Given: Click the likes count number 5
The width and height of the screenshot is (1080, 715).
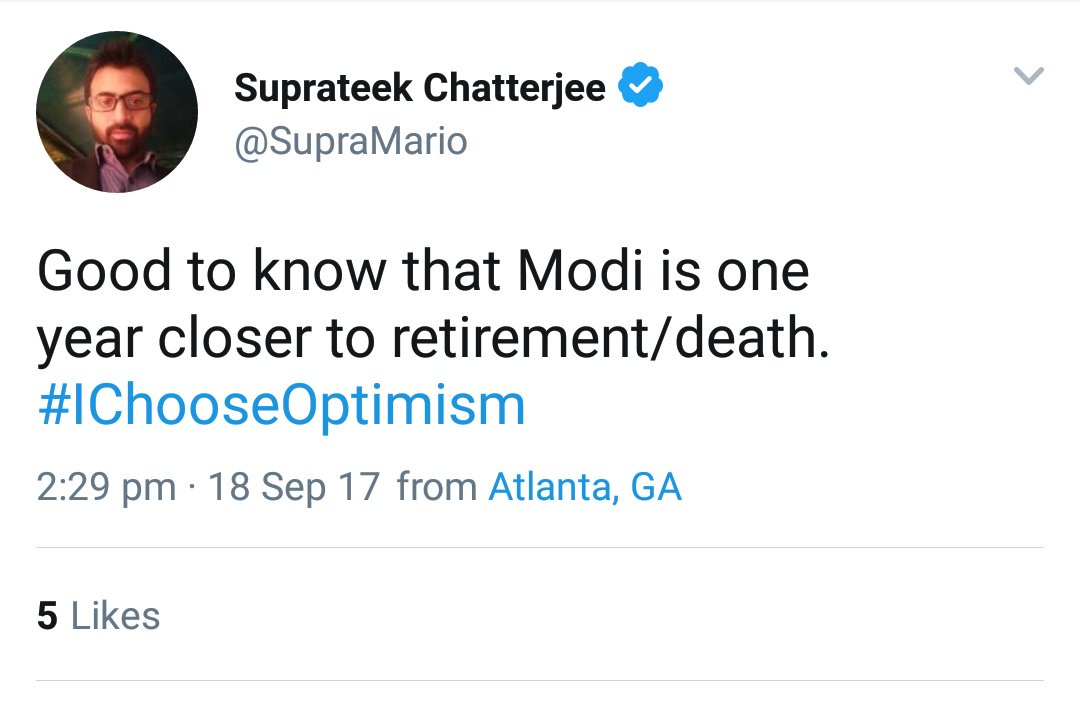Looking at the screenshot, I should click(x=47, y=616).
